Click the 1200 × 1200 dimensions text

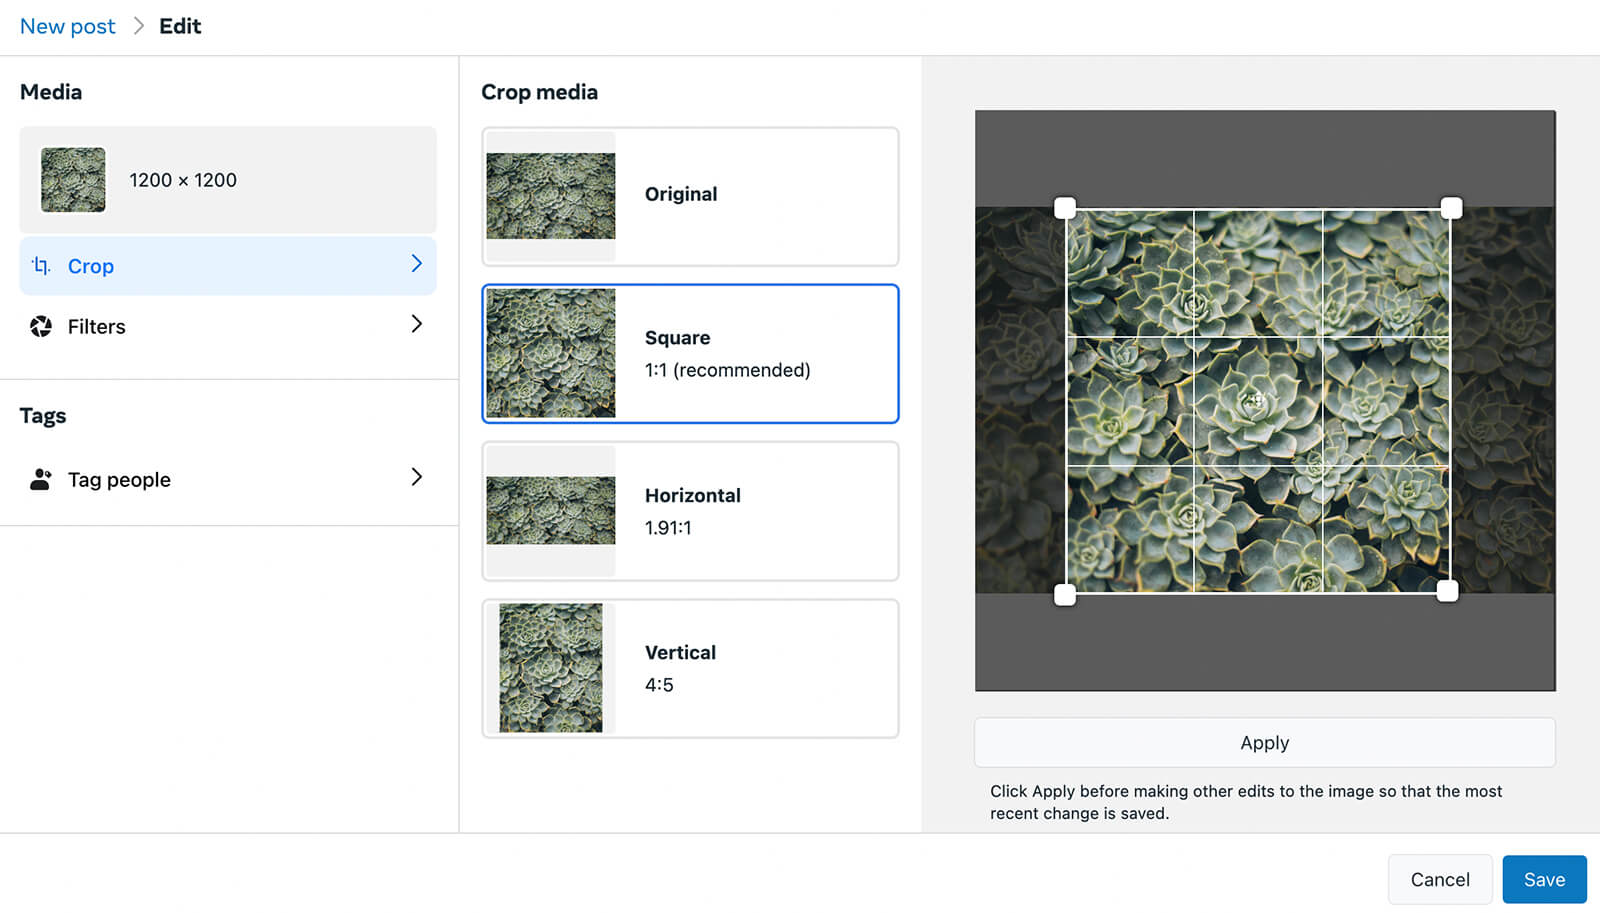click(x=183, y=180)
